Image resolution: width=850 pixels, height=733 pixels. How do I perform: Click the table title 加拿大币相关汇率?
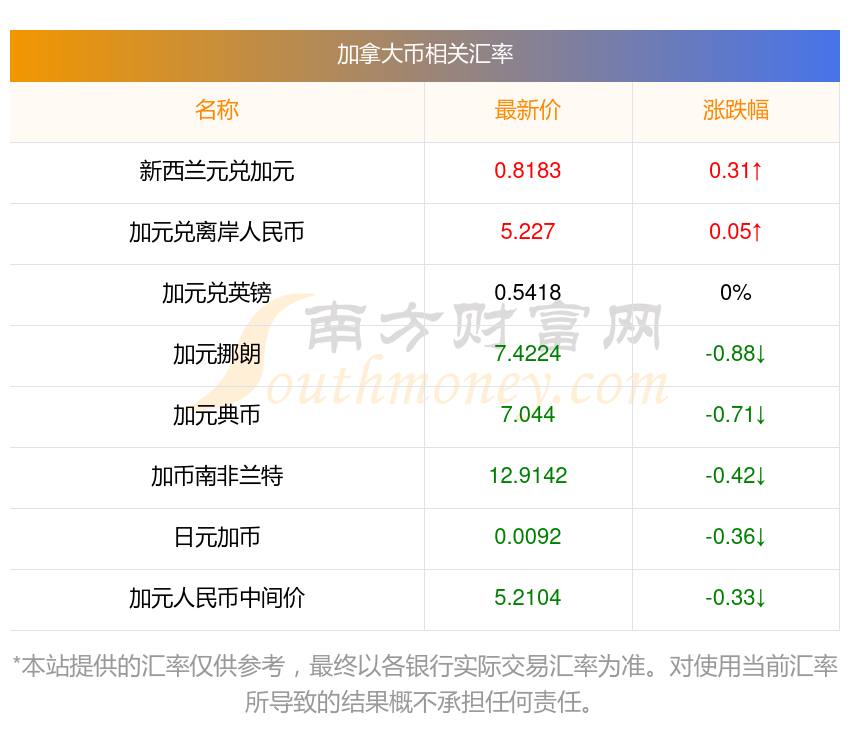[x=425, y=54]
